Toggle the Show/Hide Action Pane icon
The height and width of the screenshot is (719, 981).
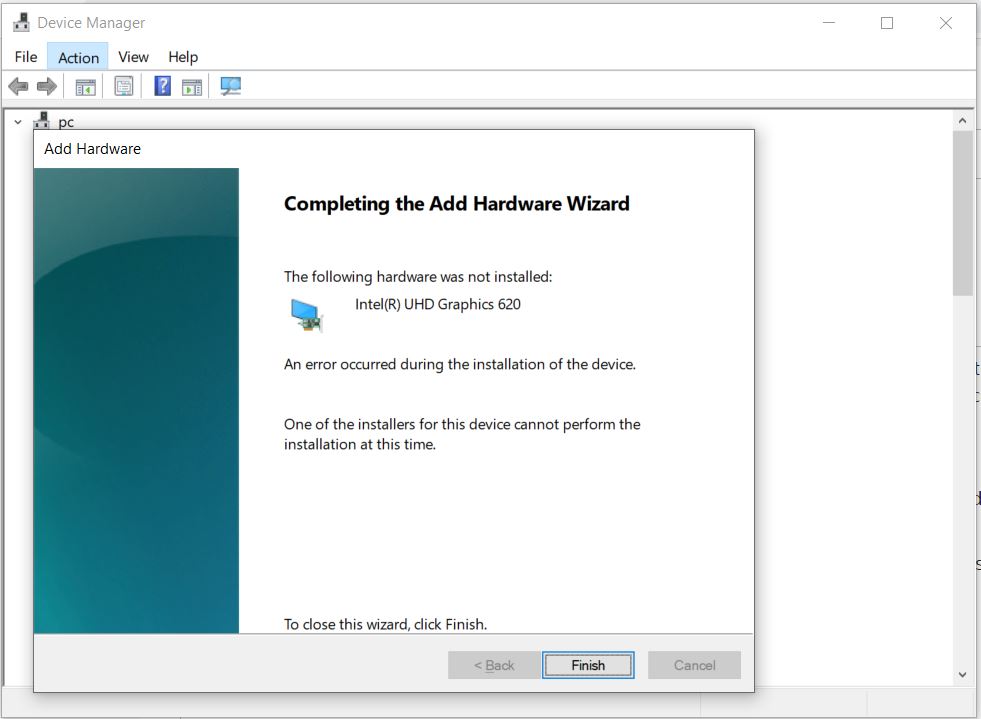click(x=190, y=86)
